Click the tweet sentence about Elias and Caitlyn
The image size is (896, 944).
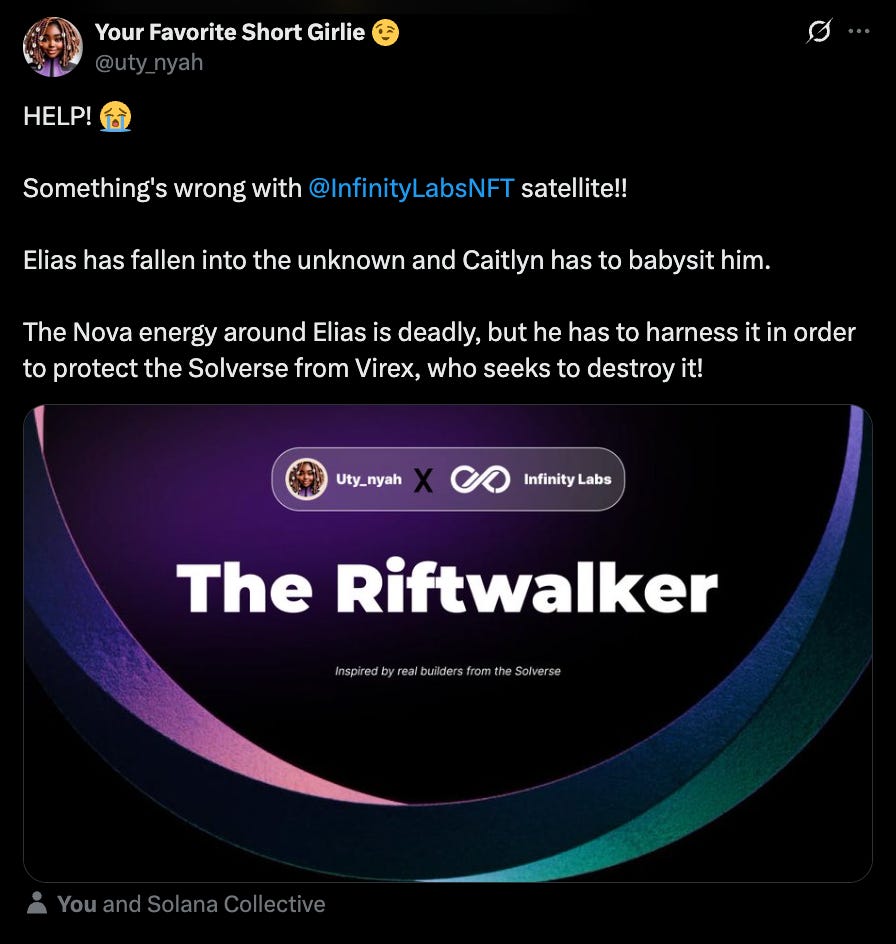[x=397, y=260]
